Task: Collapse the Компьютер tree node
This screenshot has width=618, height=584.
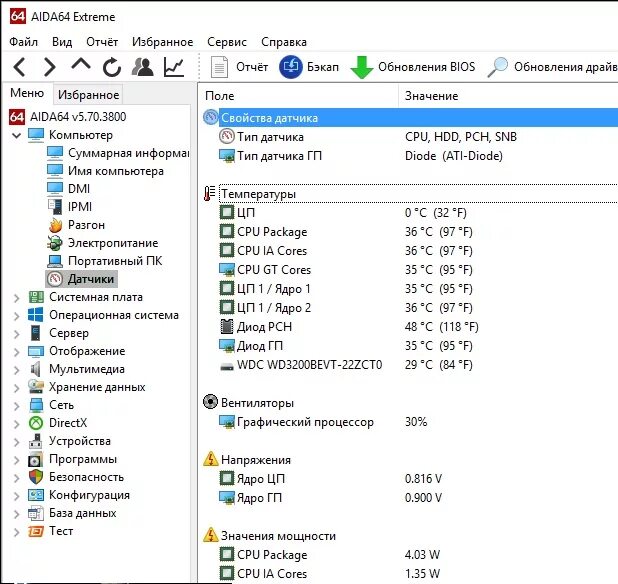Action: click(16, 136)
